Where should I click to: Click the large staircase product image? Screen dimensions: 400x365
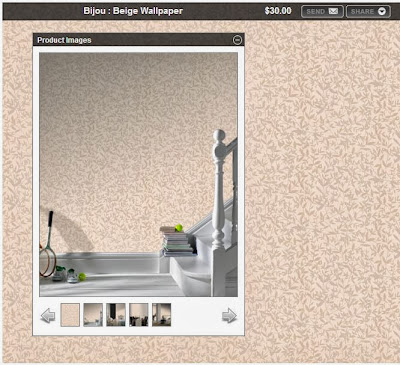click(x=138, y=175)
